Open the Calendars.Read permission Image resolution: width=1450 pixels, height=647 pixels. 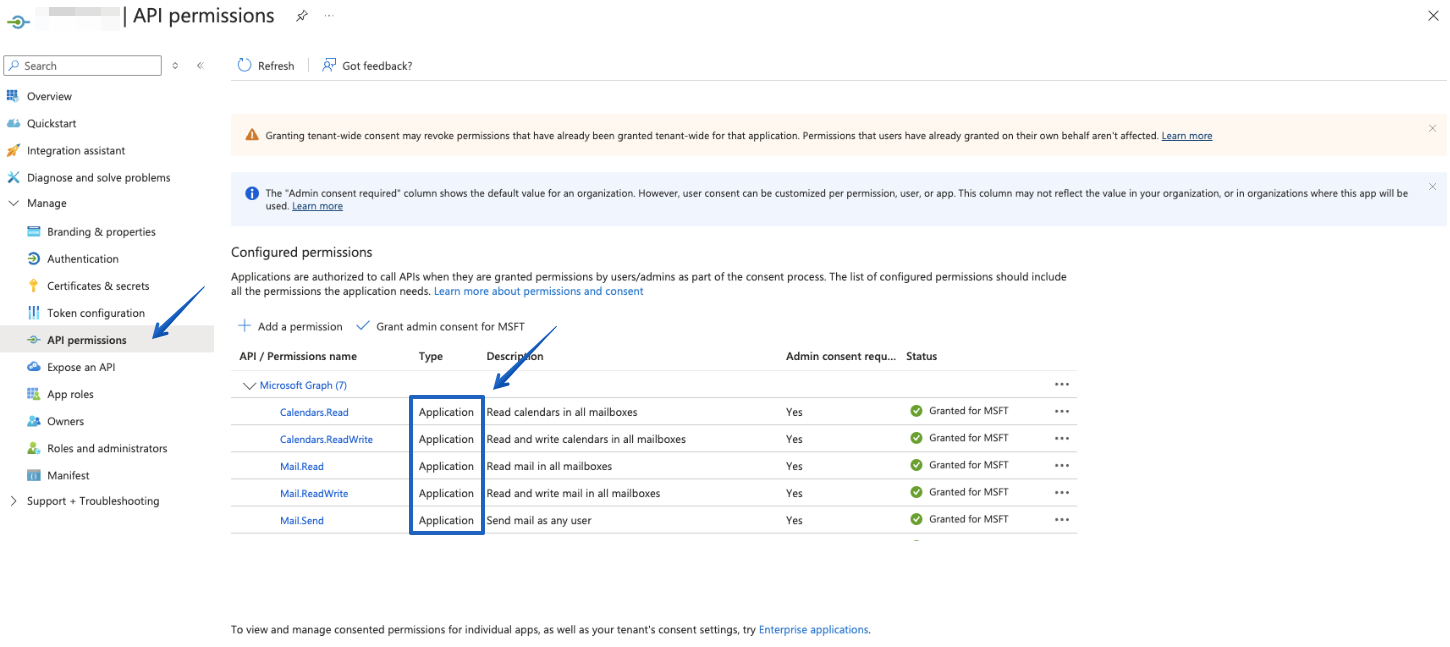[x=314, y=412]
